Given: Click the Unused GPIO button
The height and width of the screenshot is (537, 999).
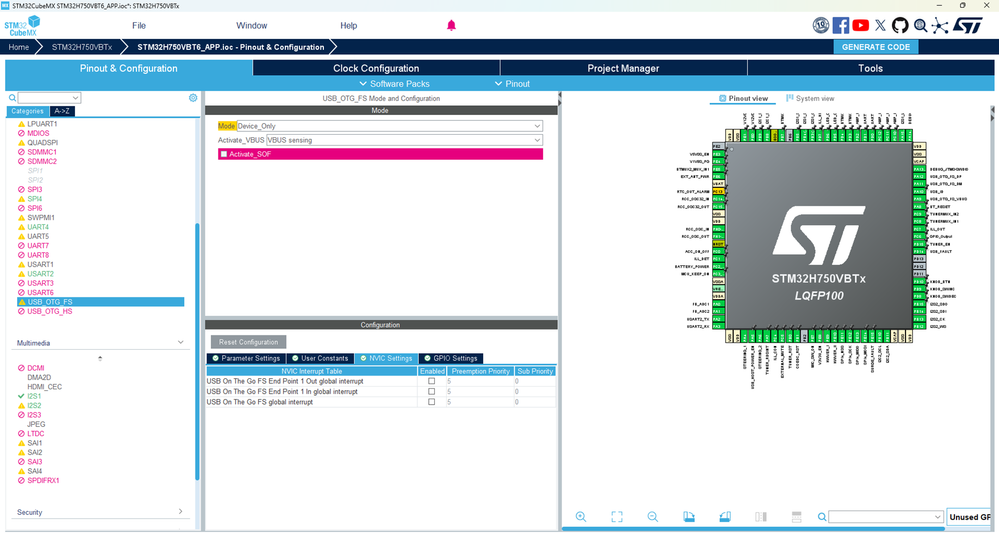Looking at the screenshot, I should [x=970, y=517].
